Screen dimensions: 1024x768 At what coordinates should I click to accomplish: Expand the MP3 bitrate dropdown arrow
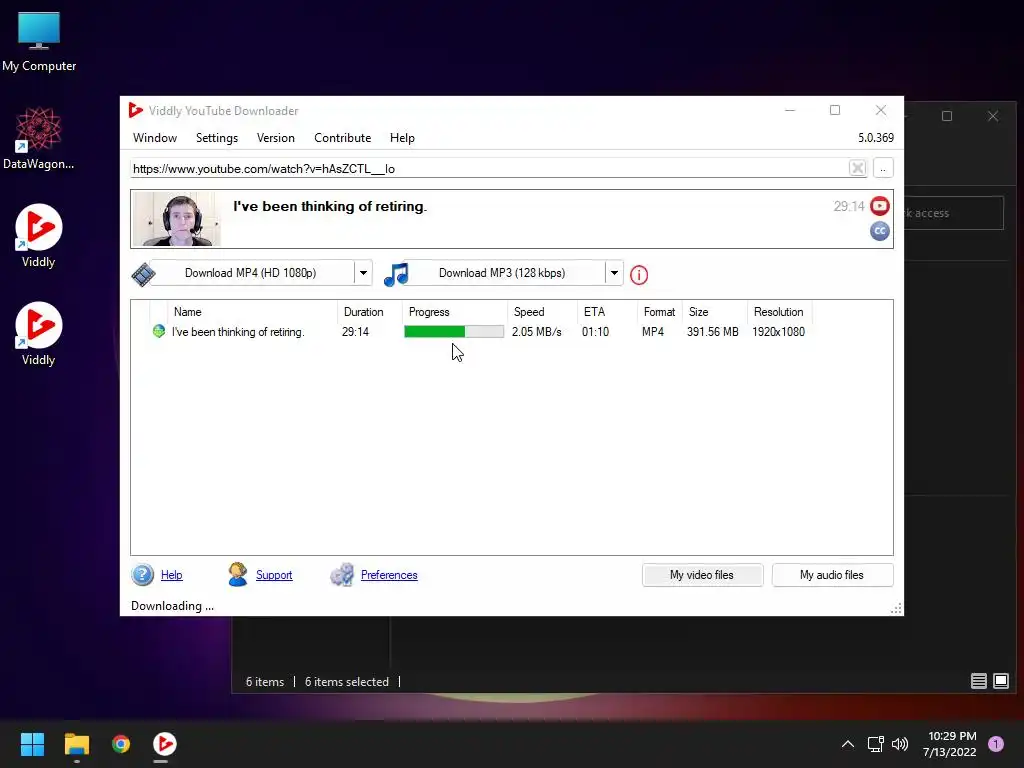[x=614, y=273]
